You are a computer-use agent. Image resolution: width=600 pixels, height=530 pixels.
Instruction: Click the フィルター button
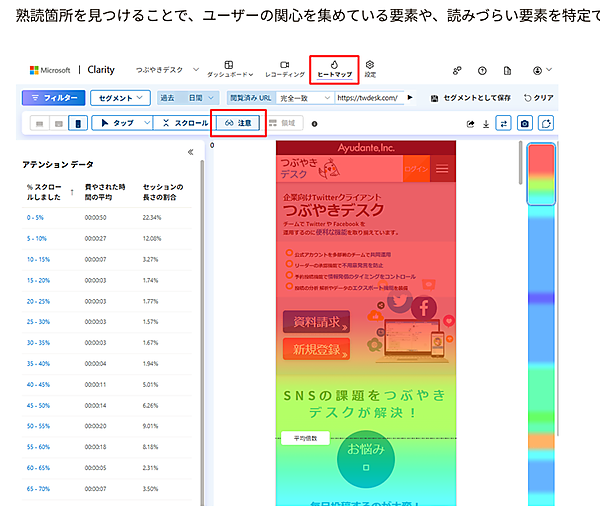52,98
